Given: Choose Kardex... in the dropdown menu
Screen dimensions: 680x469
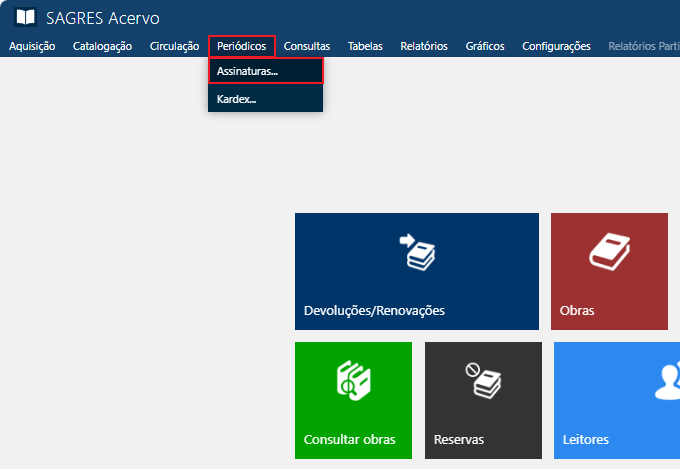Looking at the screenshot, I should (x=237, y=99).
